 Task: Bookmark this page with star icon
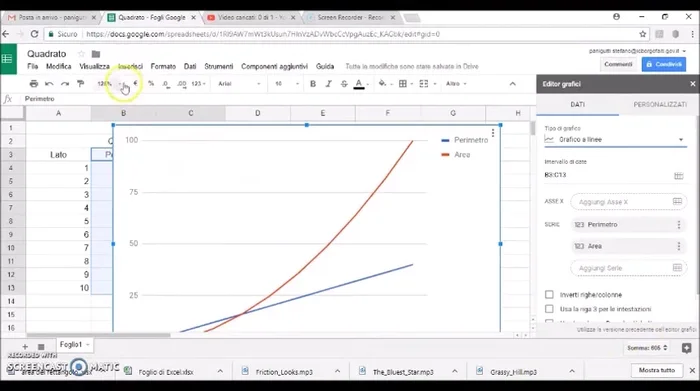642,34
